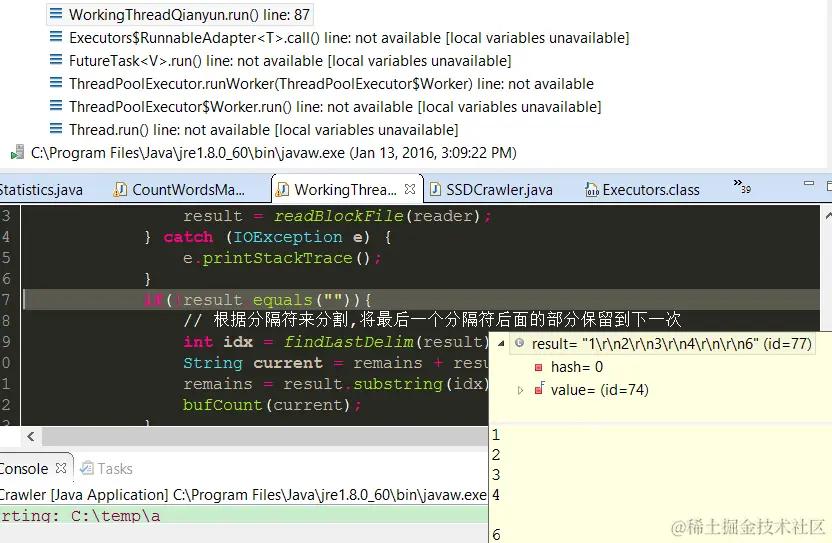Viewport: 832px width, 543px height.
Task: Click the result.substring(idx) call in code
Action: pyautogui.click(x=385, y=384)
